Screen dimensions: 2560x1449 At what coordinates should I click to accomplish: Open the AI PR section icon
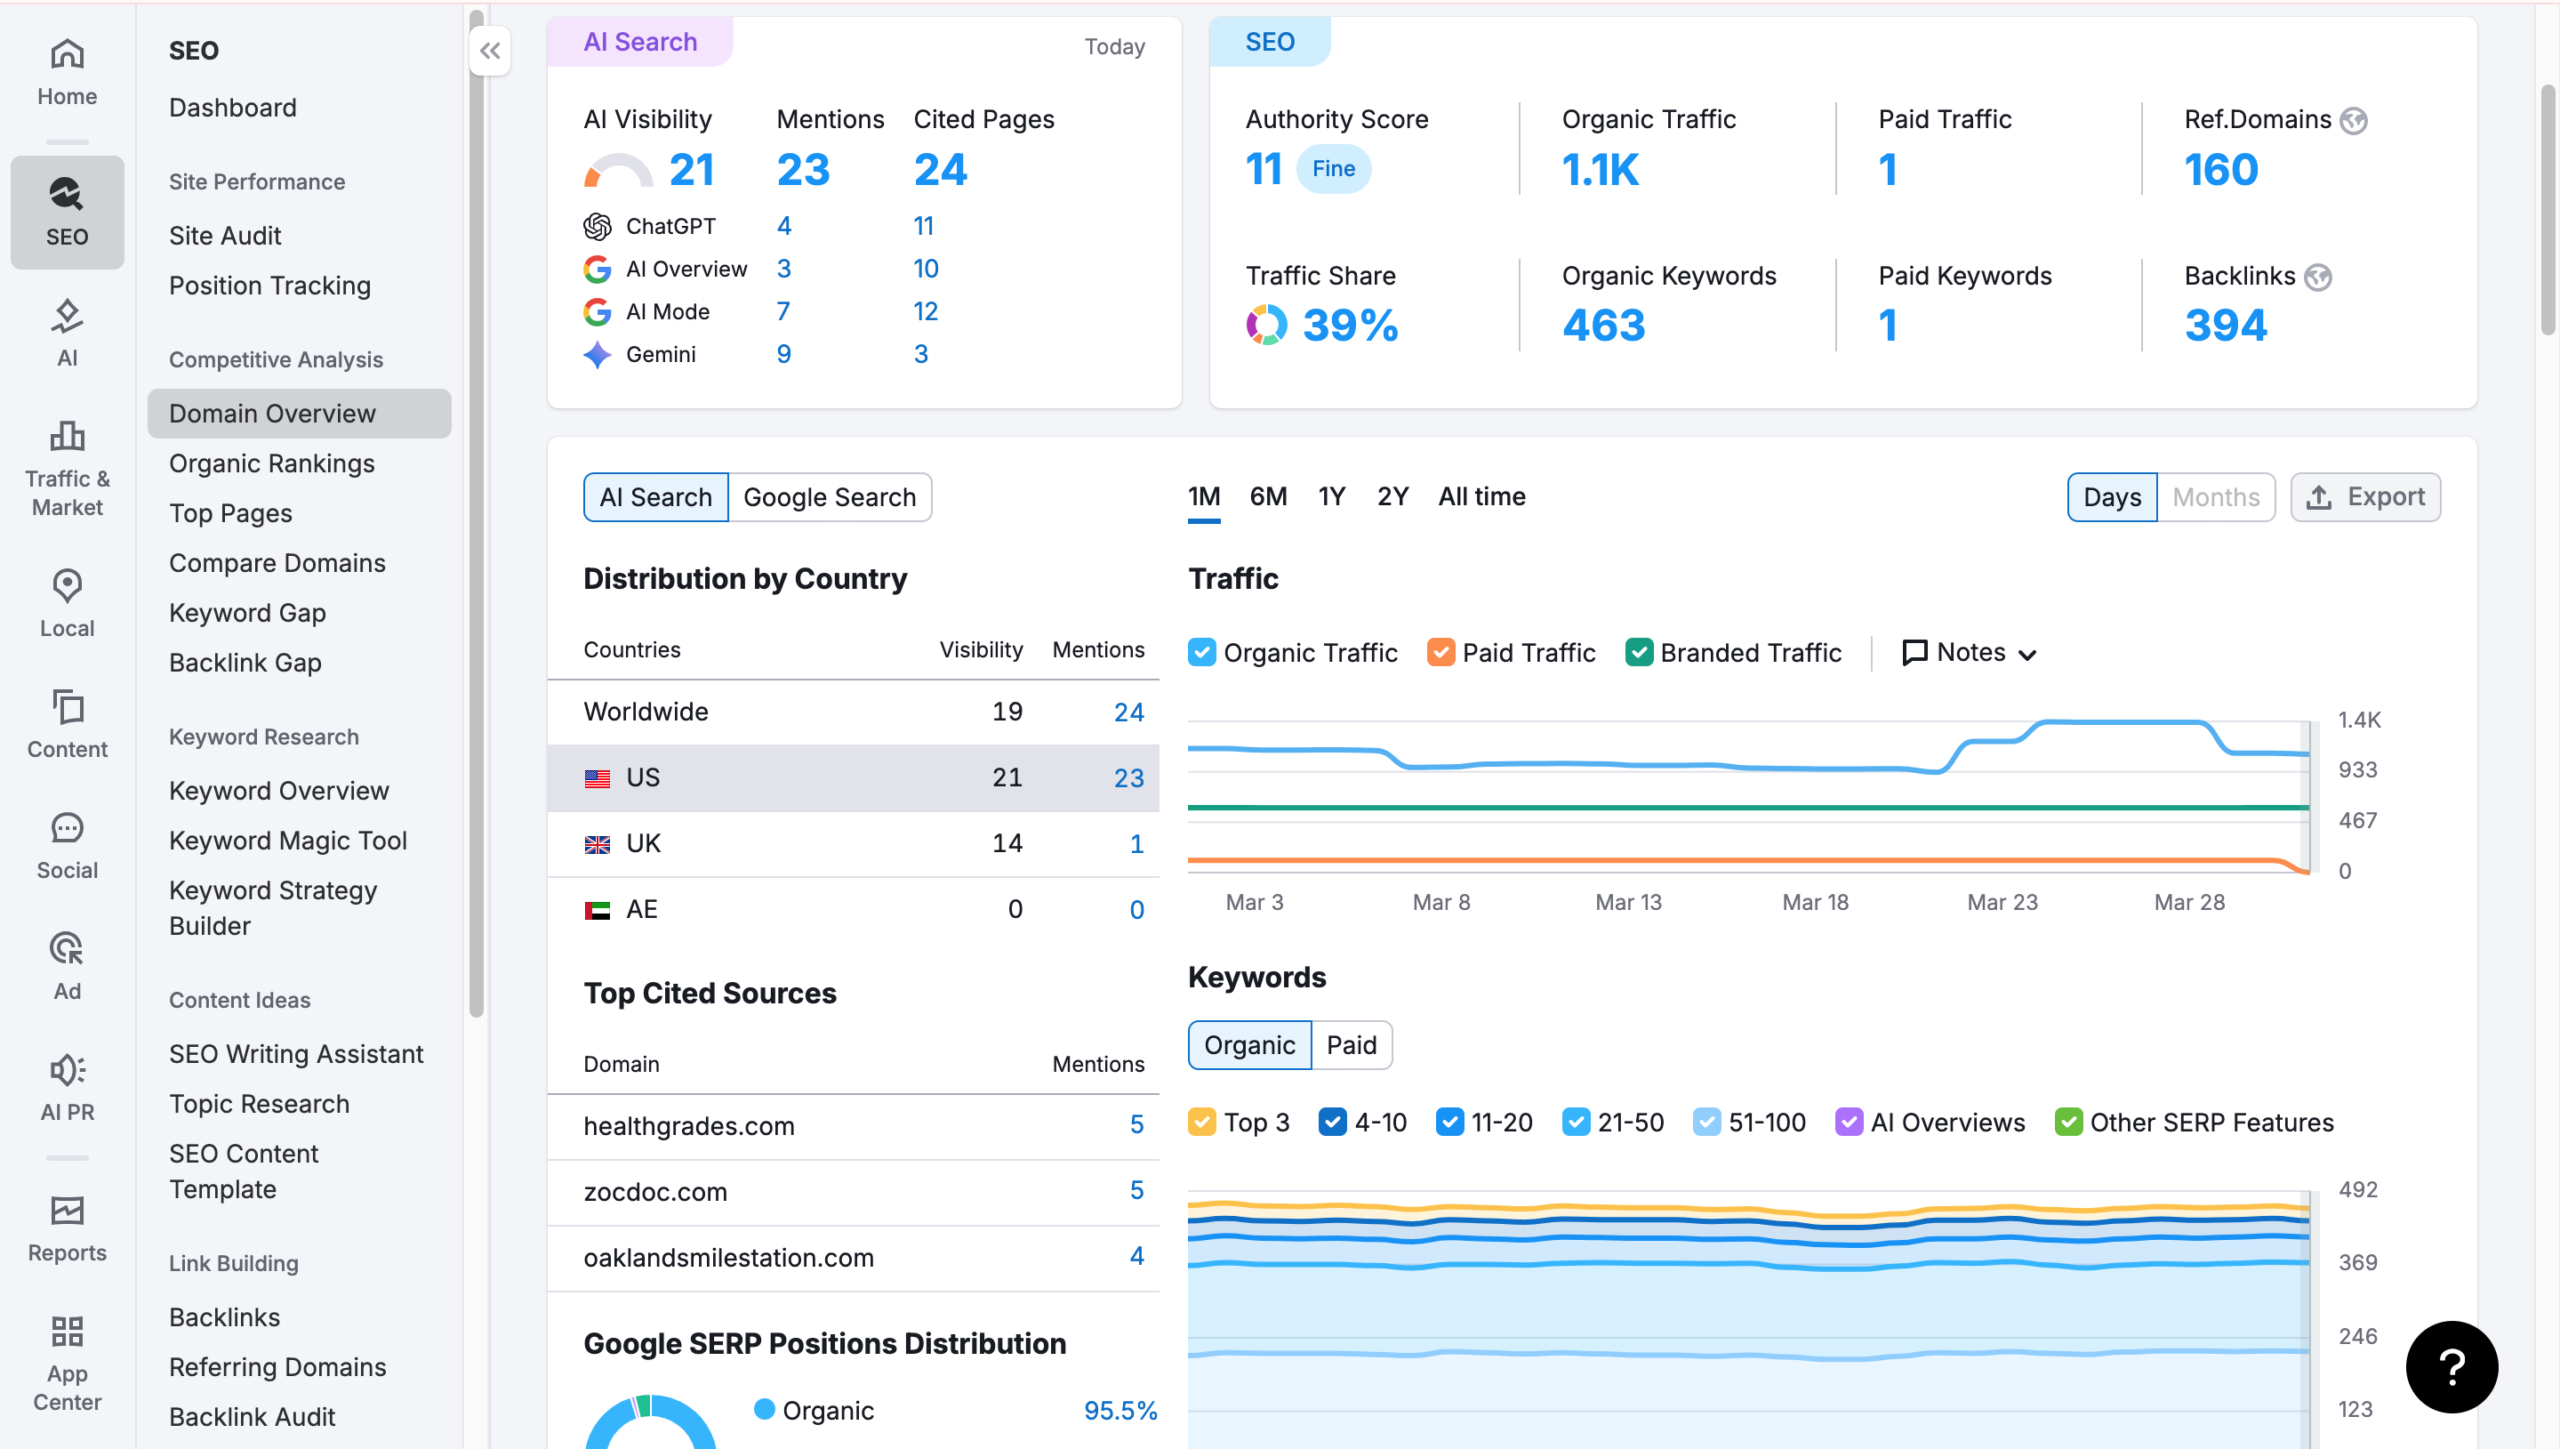pos(67,1086)
